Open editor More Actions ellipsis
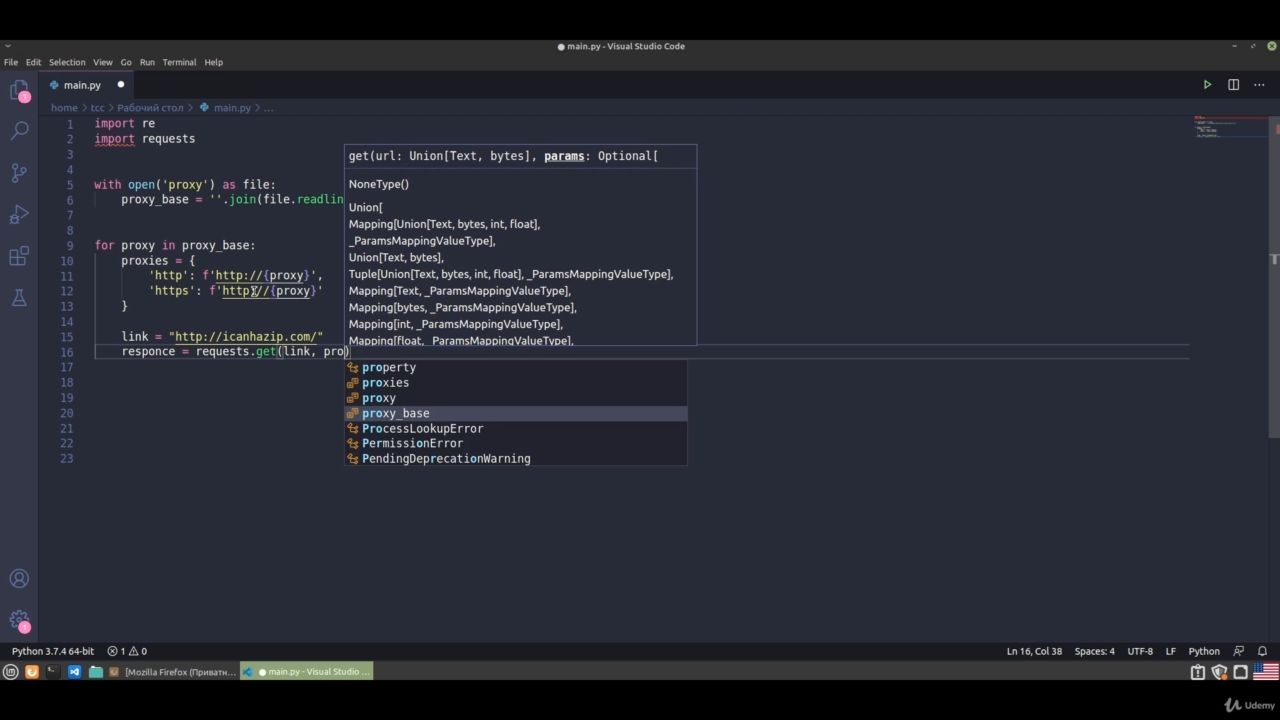 coord(1259,85)
